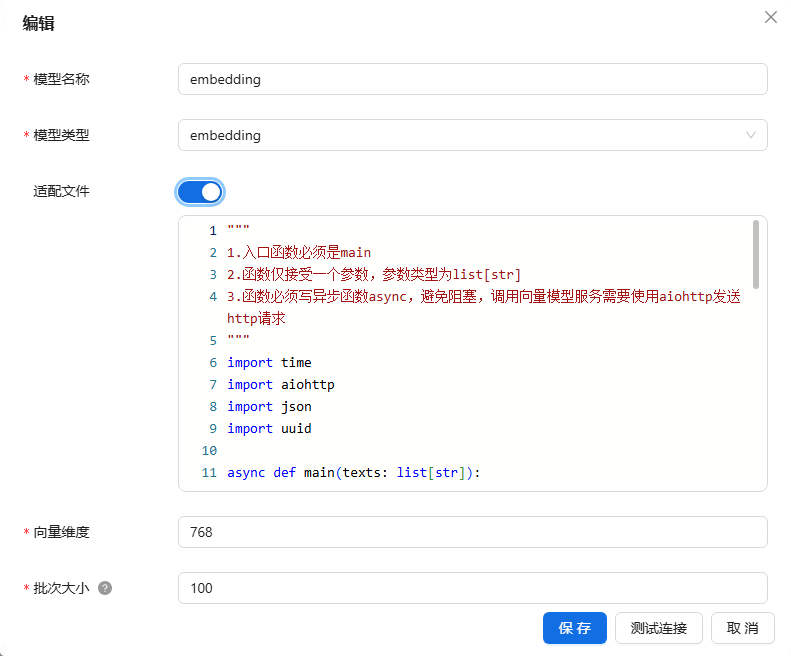Click the code editor vertical scrollbar
This screenshot has width=791, height=656.
tap(756, 254)
